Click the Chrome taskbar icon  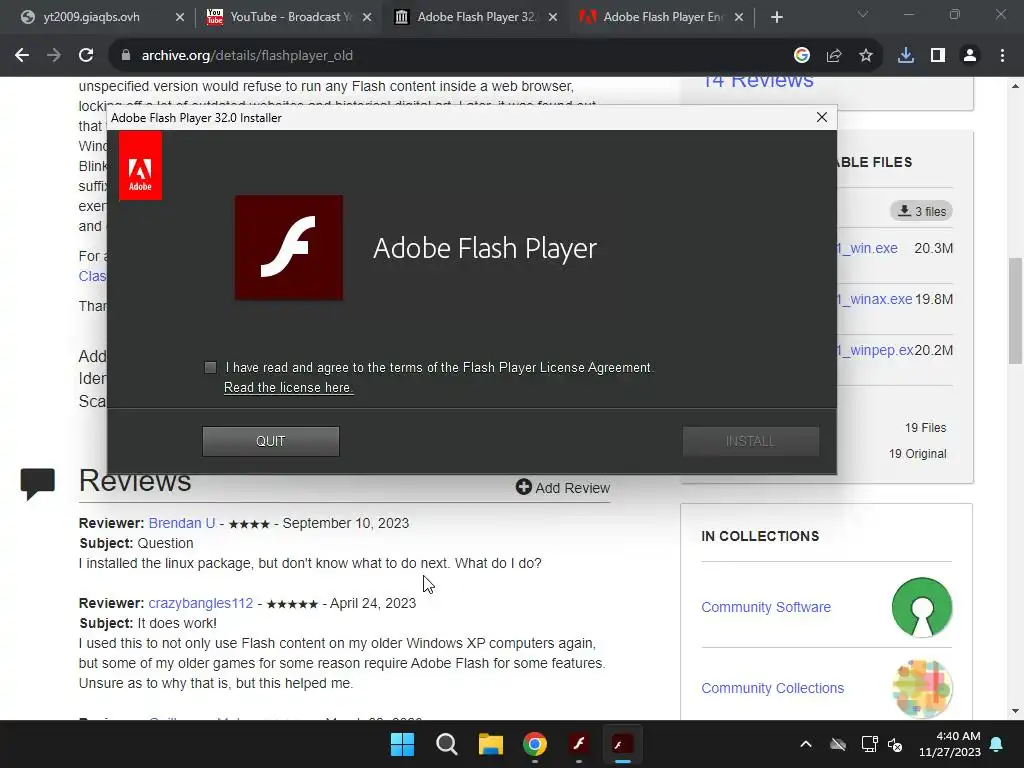coord(535,744)
